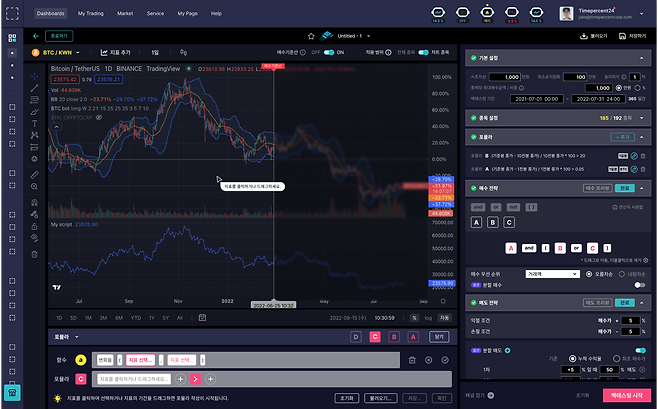The image size is (658, 409).
Task: Click the 불러오기 load icon at top right
Action: click(x=583, y=36)
